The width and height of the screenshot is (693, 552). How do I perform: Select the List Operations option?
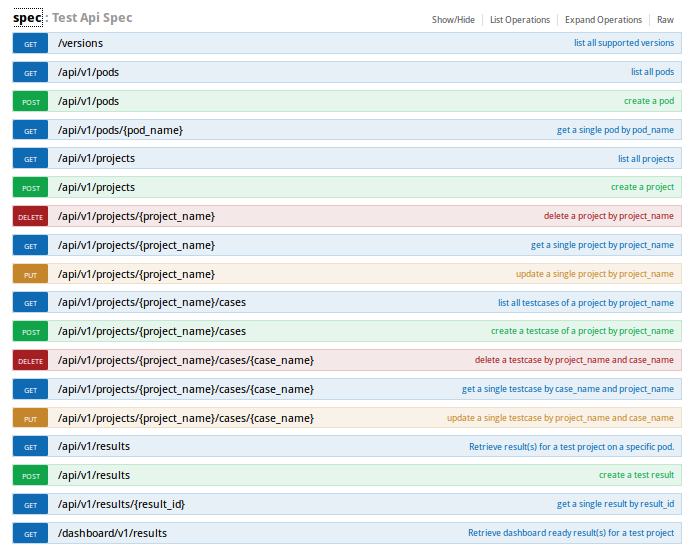(520, 20)
